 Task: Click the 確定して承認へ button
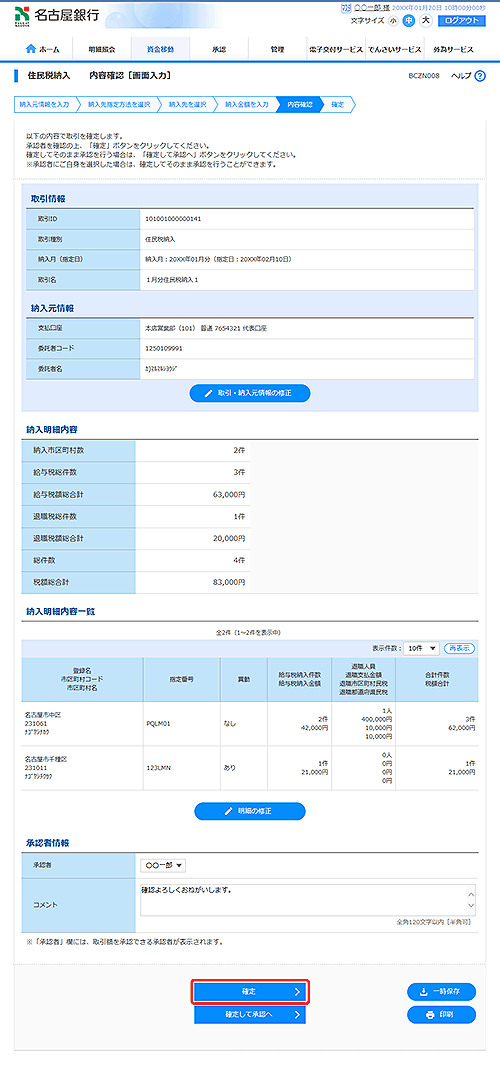(x=250, y=1014)
